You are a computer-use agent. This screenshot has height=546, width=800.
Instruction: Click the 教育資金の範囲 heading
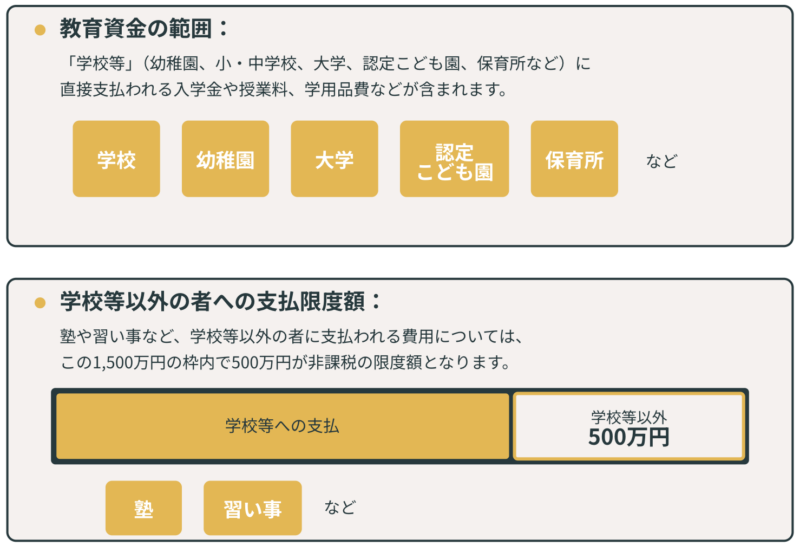[x=135, y=28]
